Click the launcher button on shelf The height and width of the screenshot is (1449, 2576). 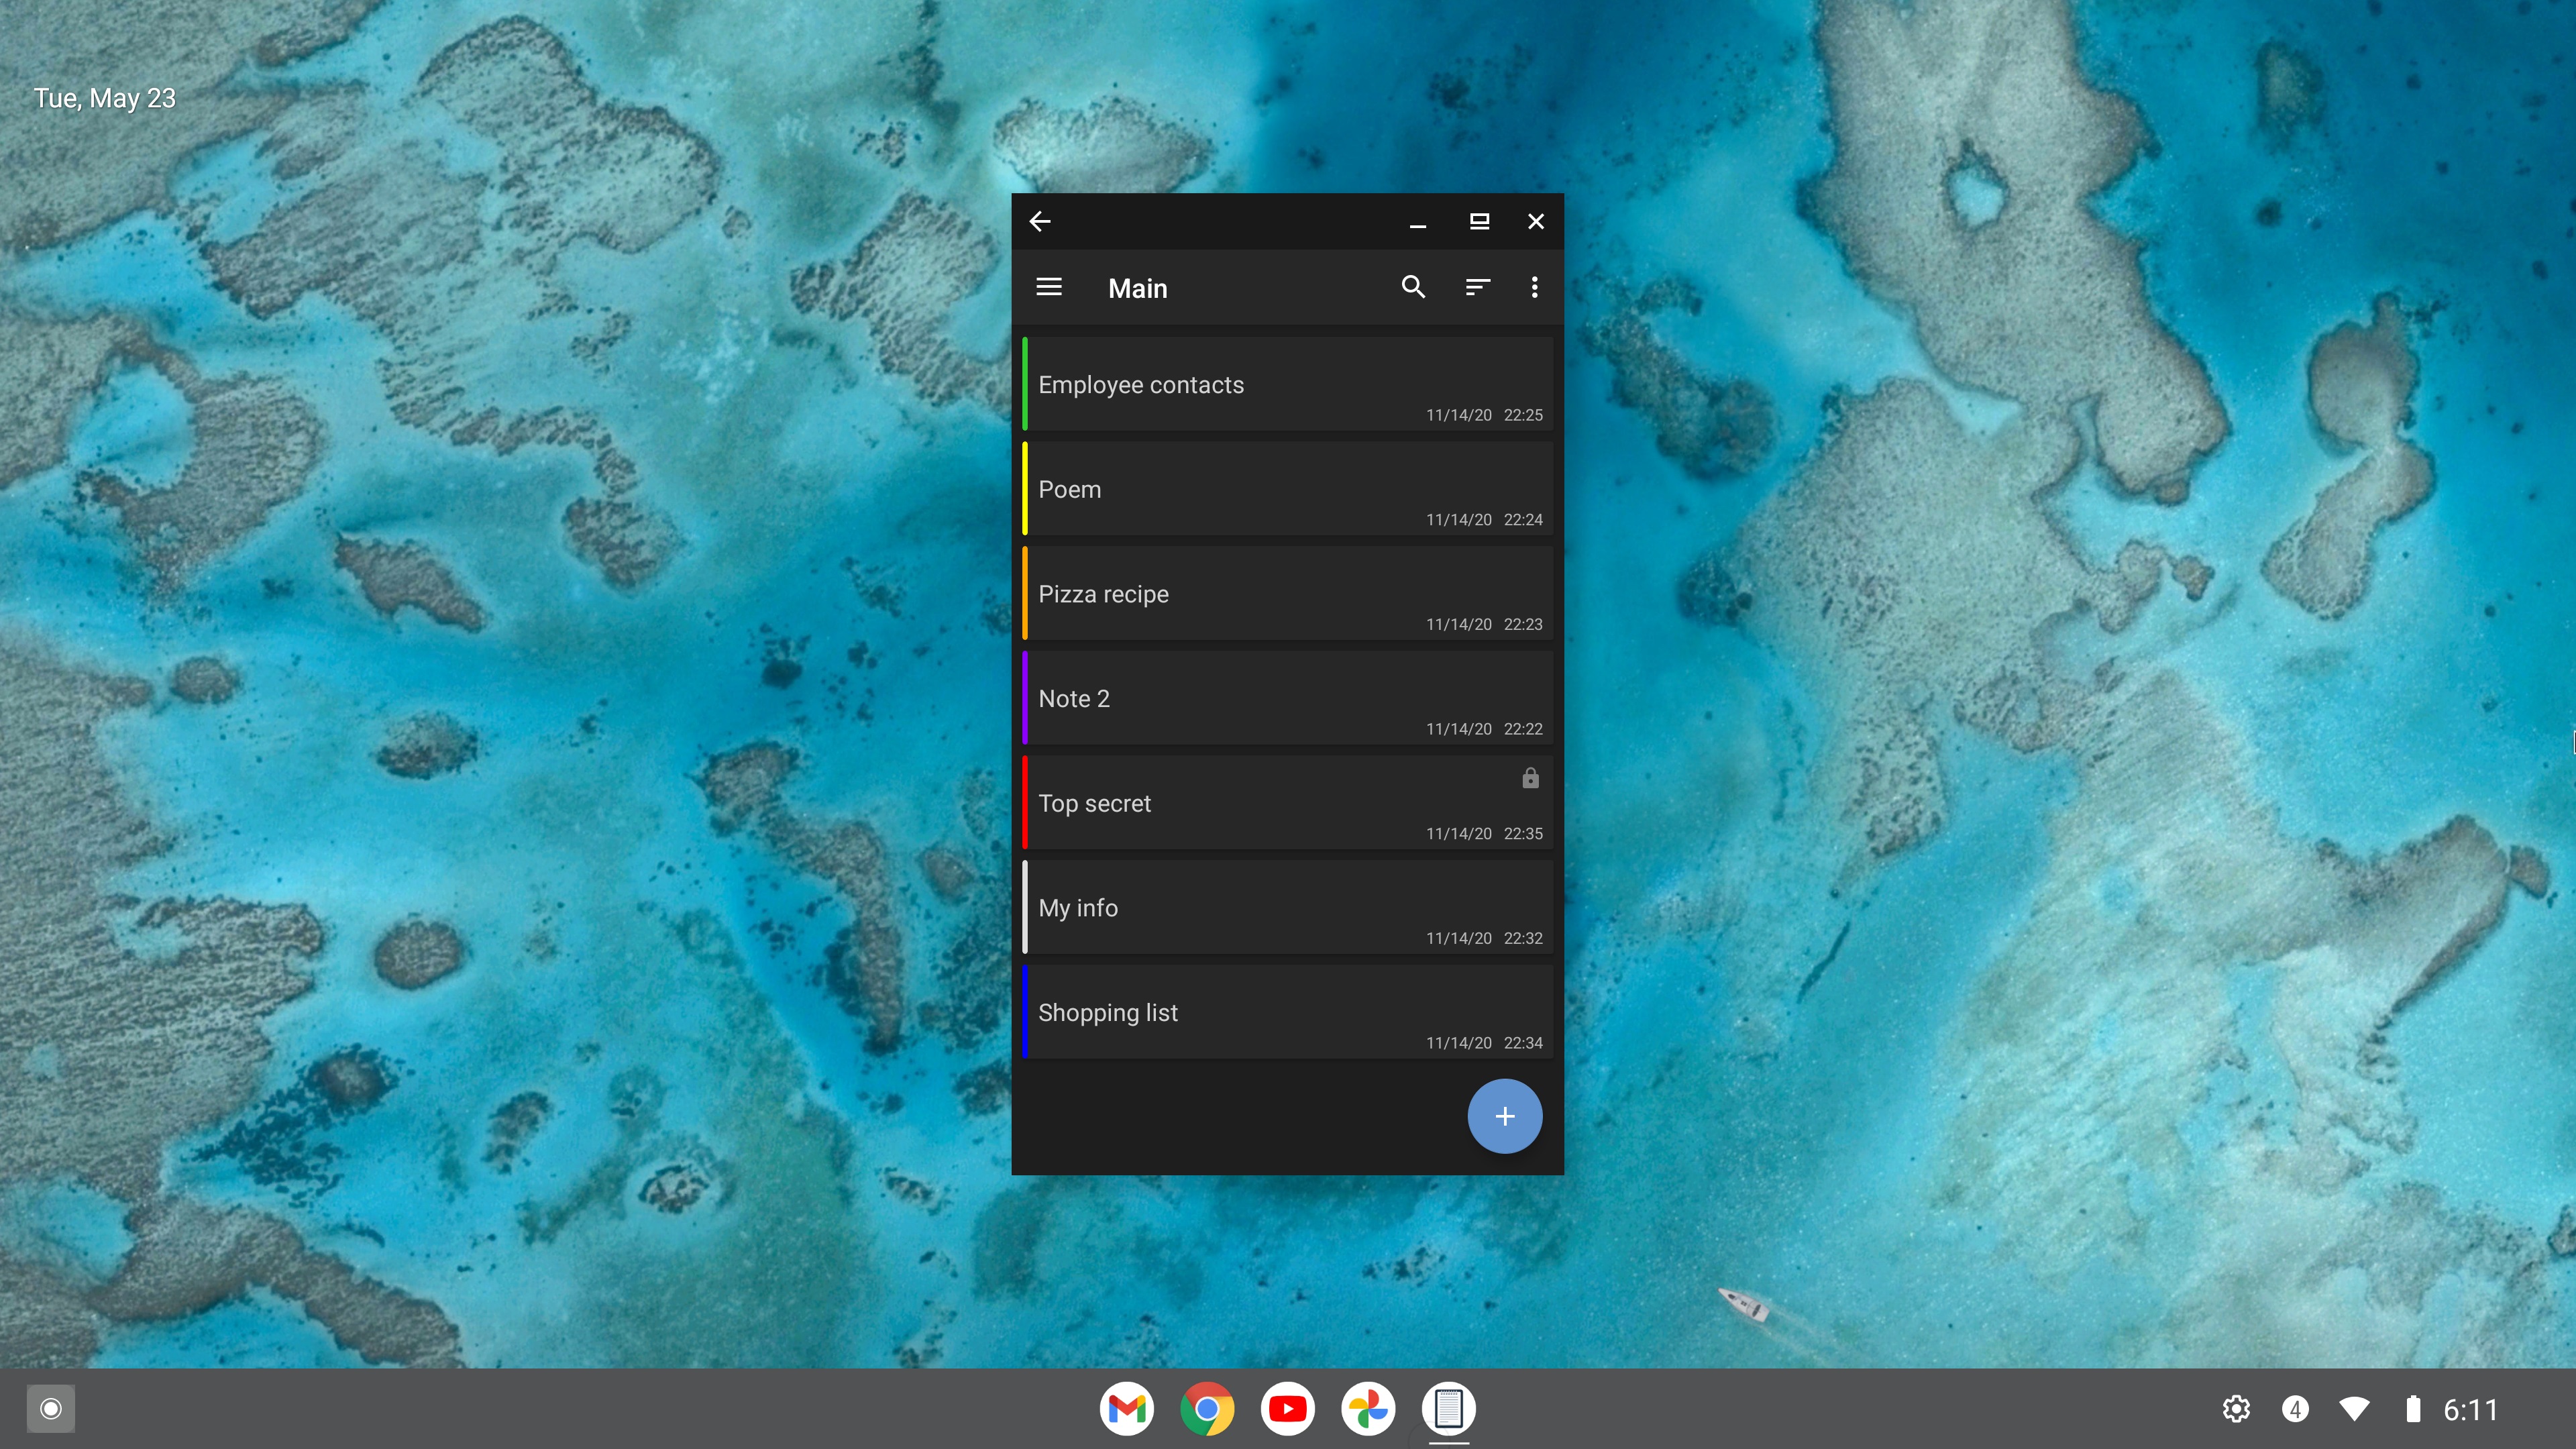(x=51, y=1409)
